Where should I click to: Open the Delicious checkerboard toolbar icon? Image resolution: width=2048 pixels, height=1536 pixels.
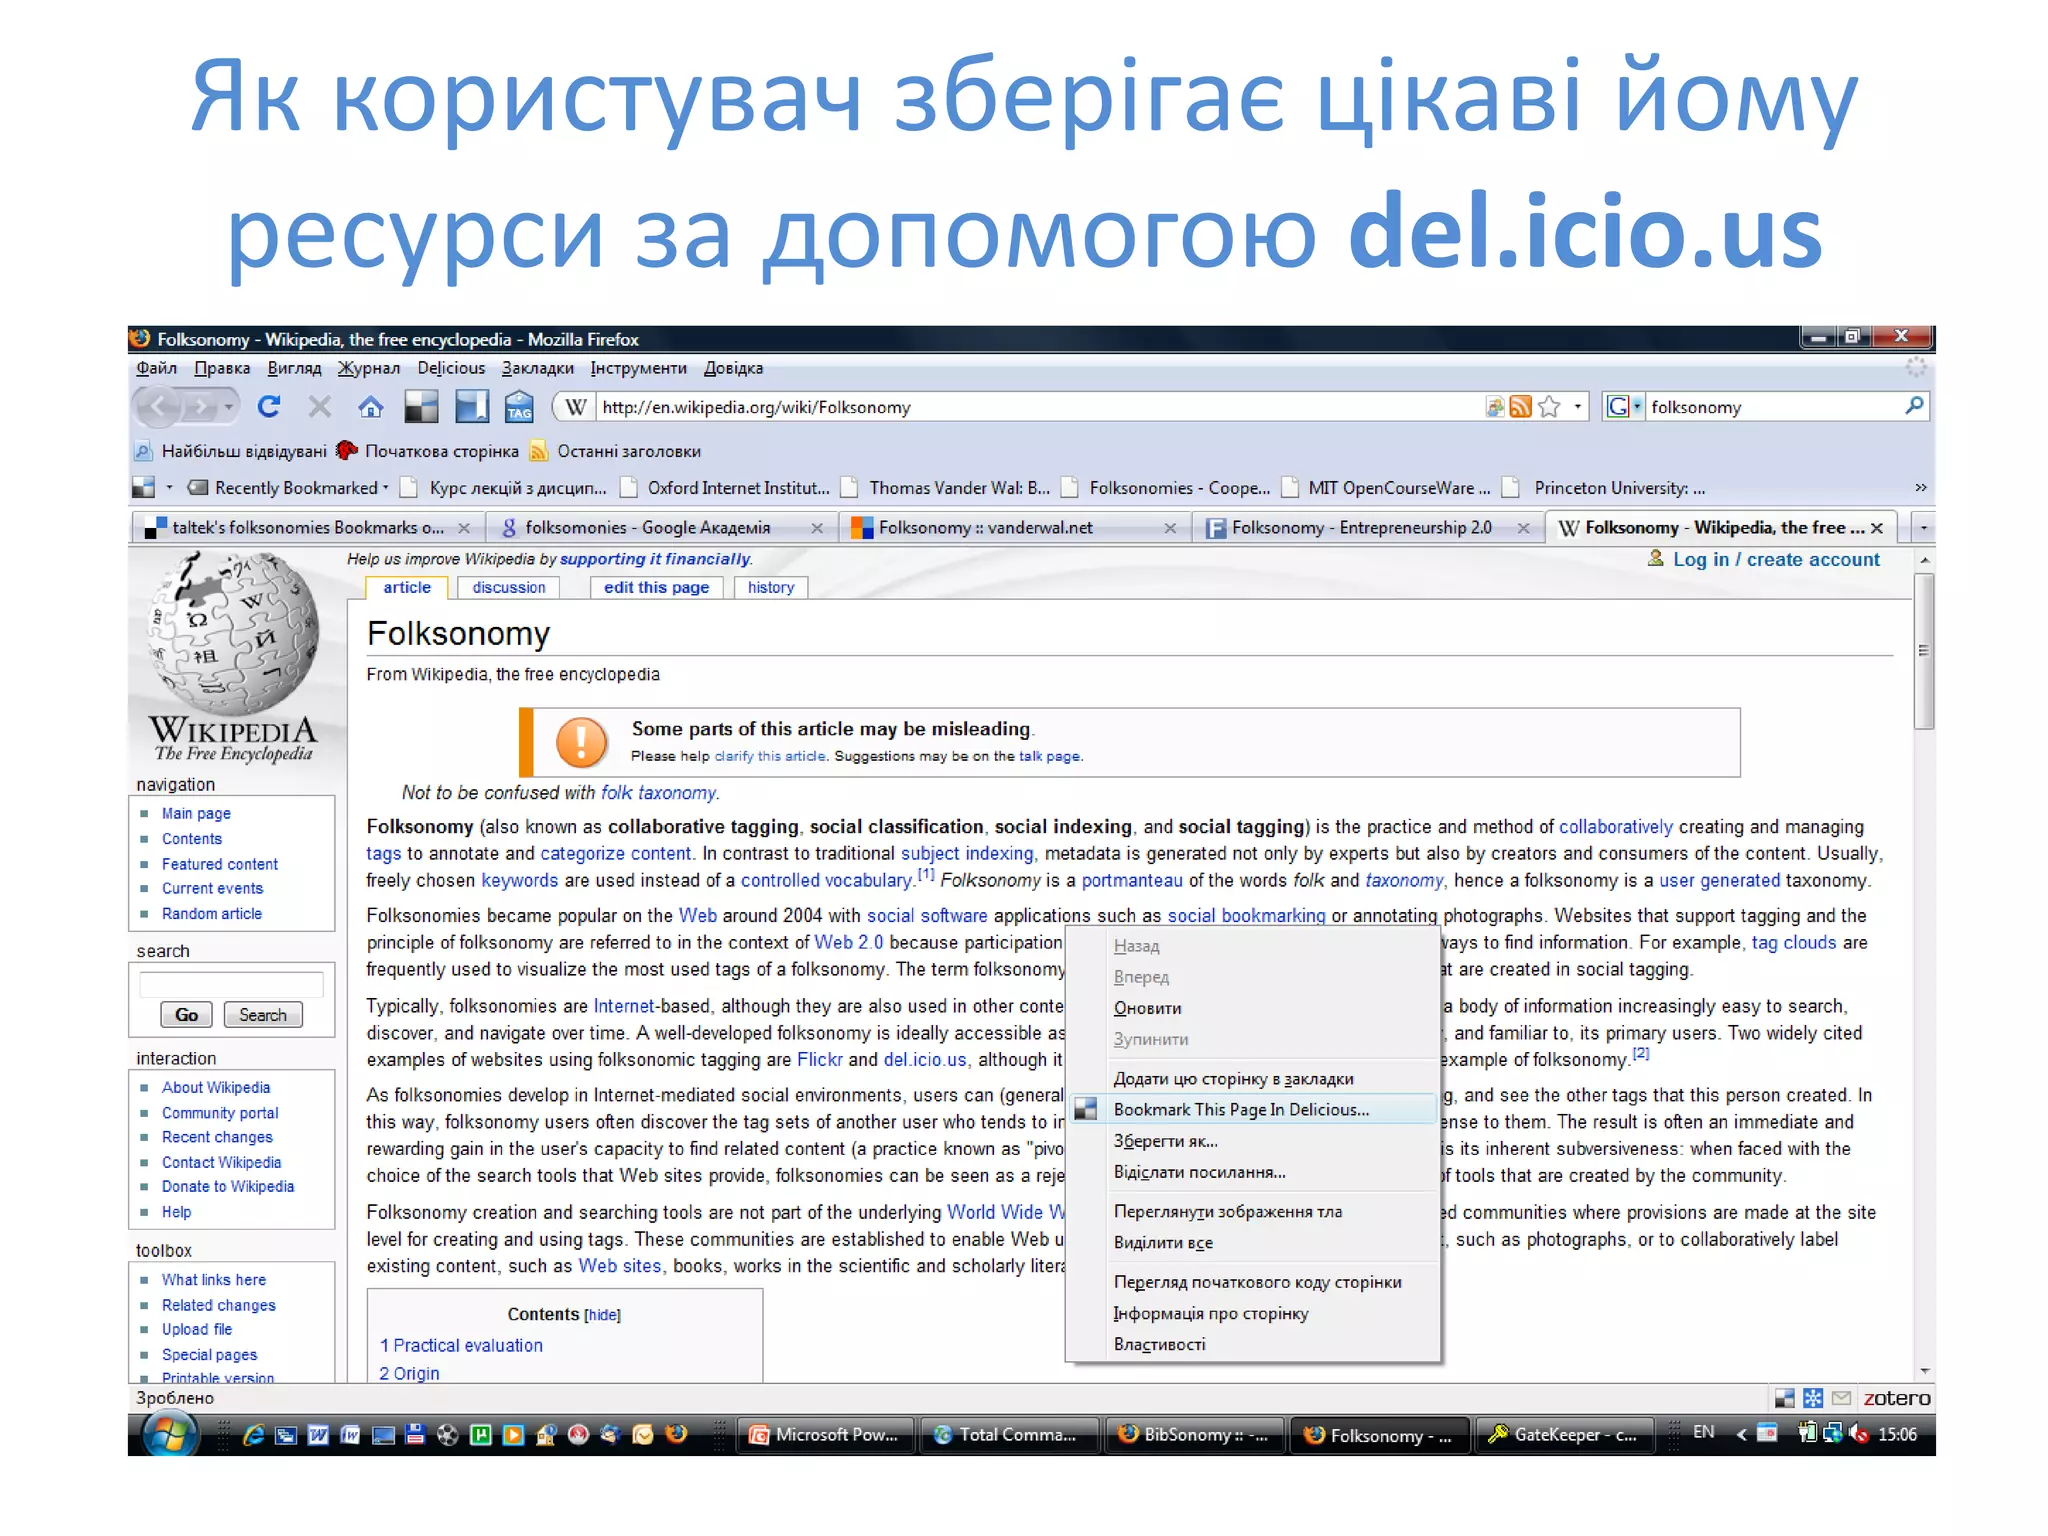421,406
